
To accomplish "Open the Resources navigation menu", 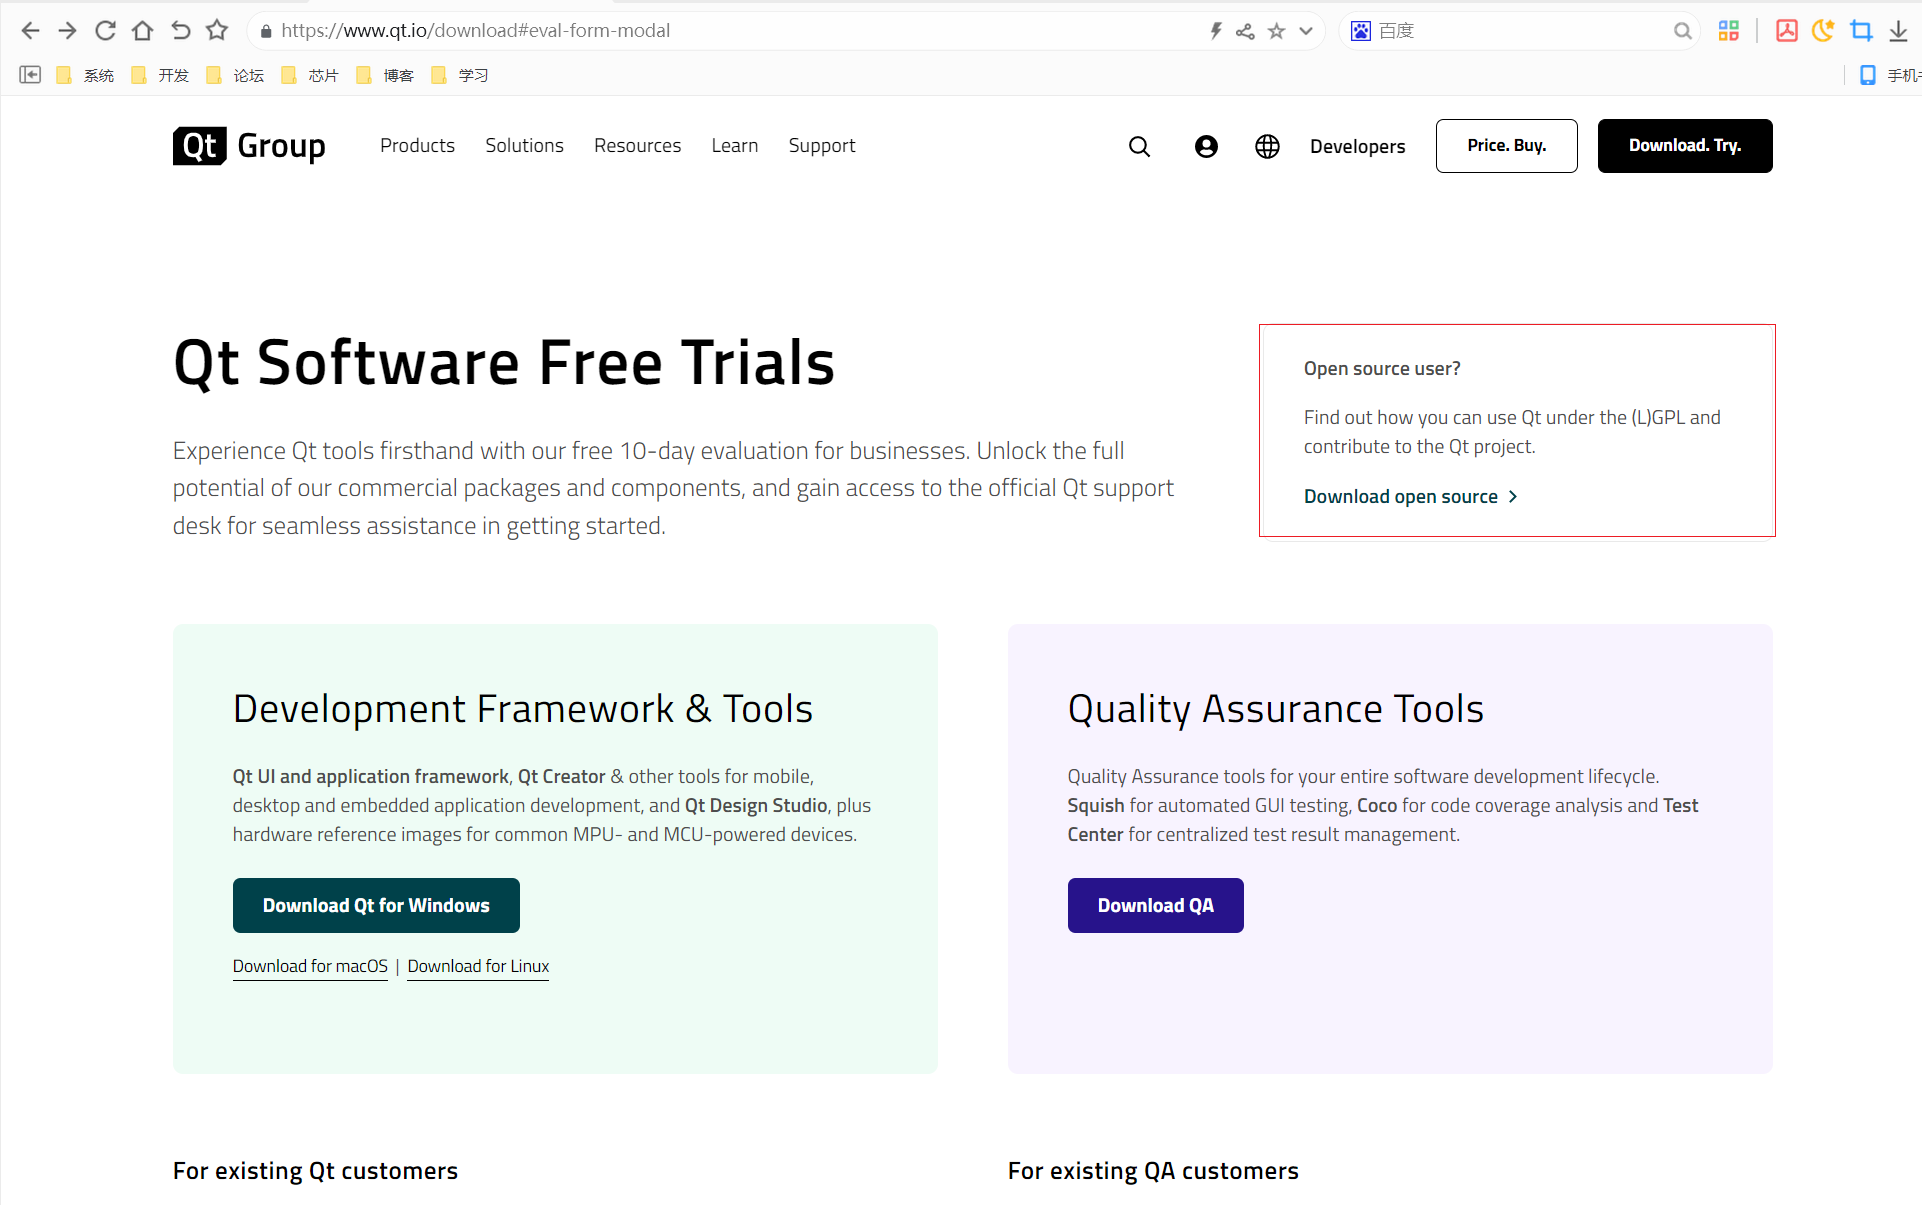I will (637, 146).
